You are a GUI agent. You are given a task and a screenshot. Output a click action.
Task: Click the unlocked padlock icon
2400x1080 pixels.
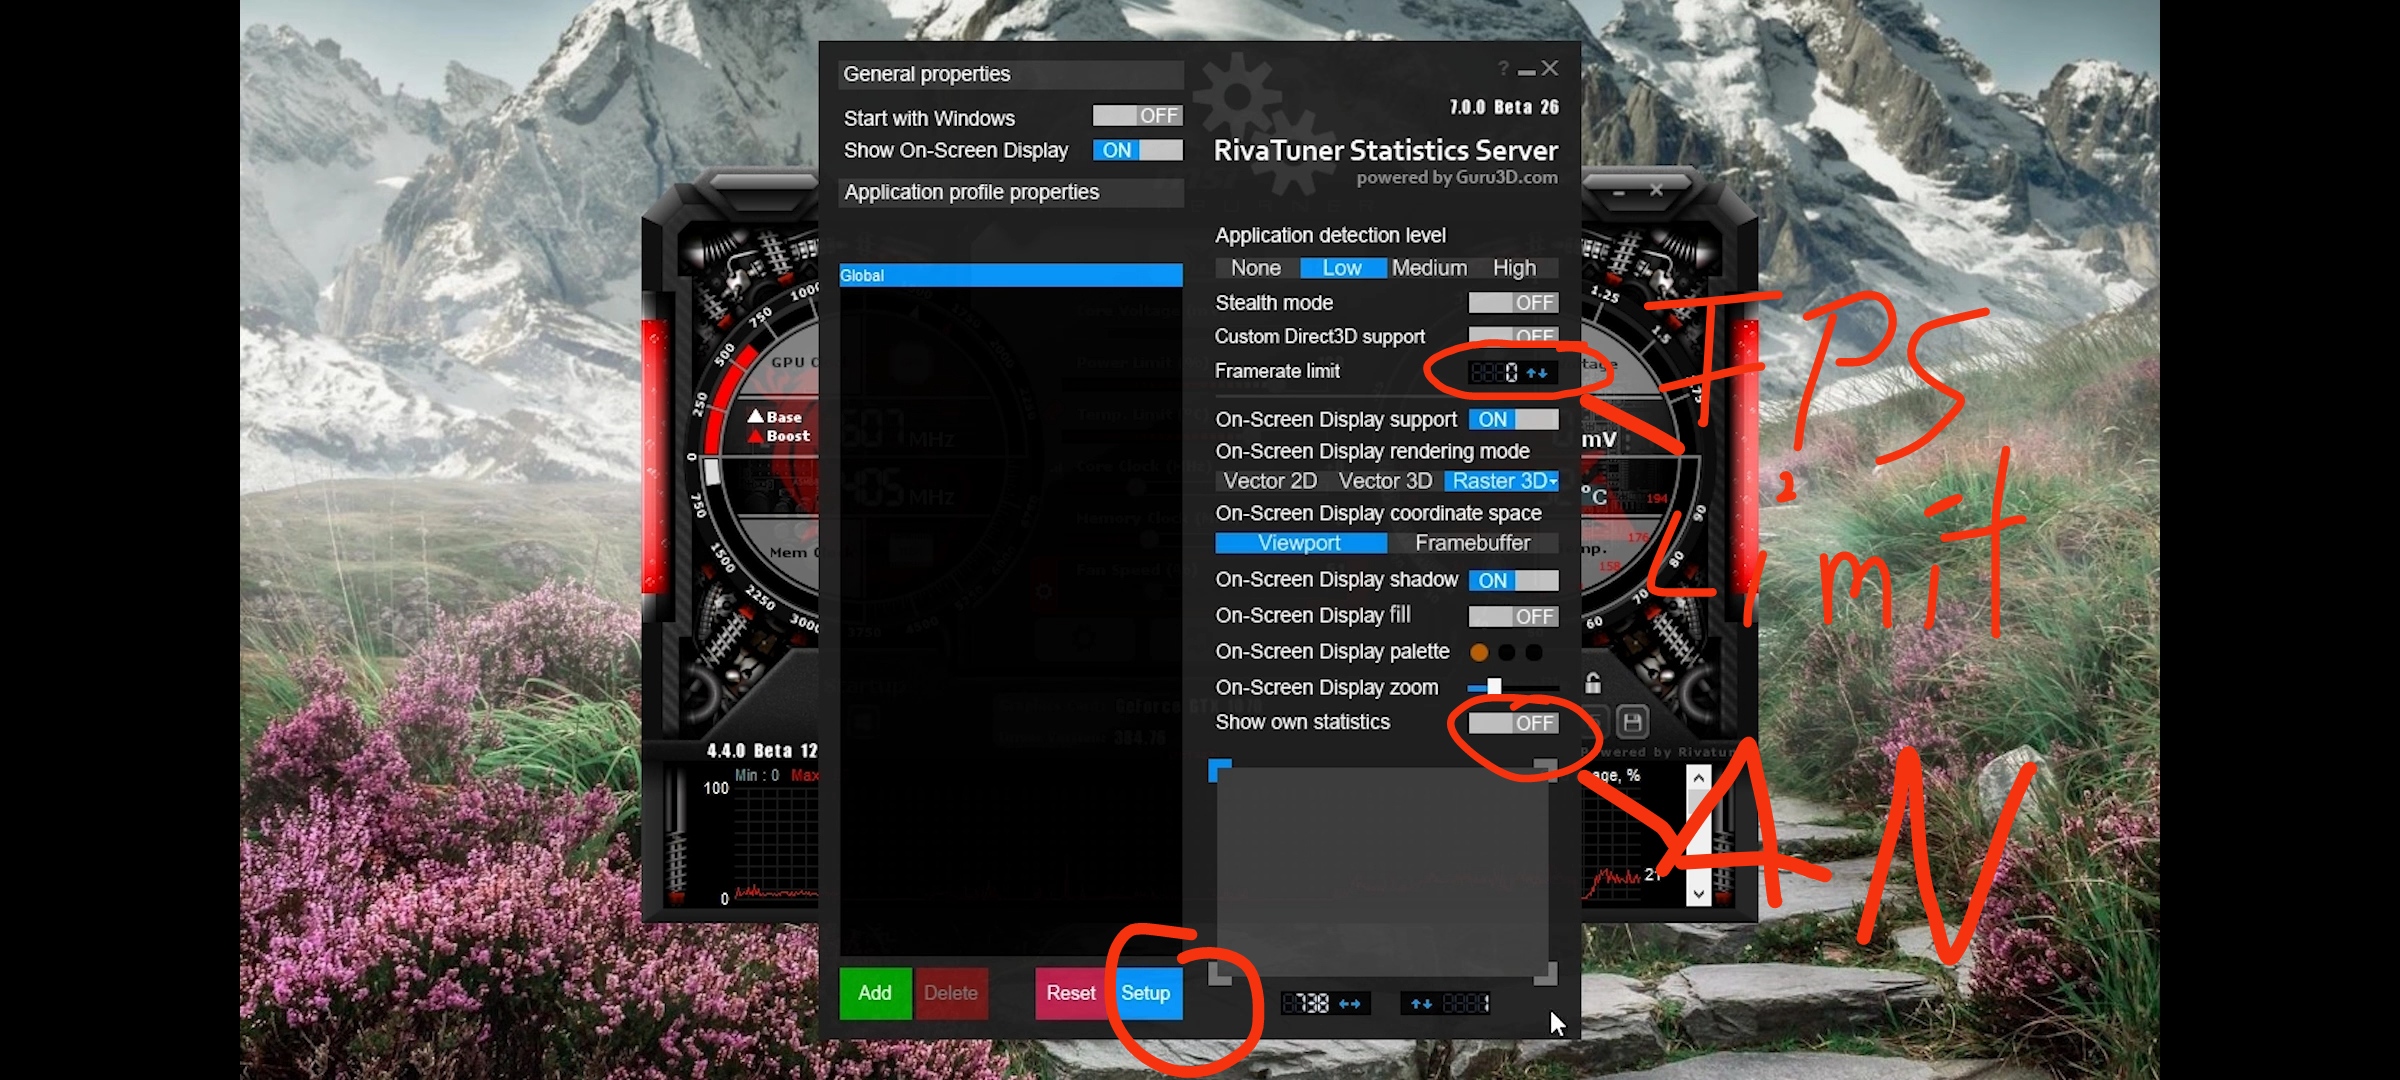[1593, 684]
